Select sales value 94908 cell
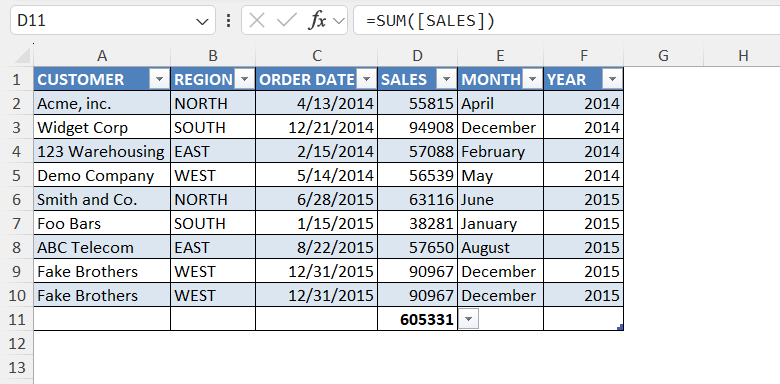 [x=418, y=127]
